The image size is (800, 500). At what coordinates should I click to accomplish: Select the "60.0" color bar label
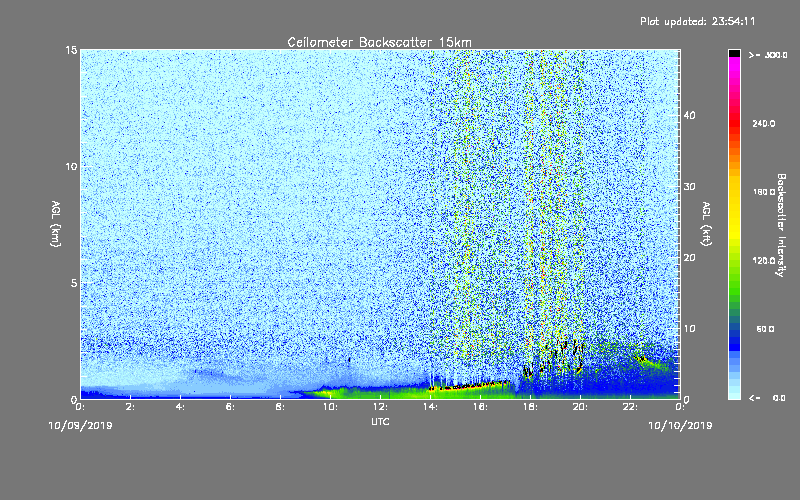pyautogui.click(x=765, y=329)
